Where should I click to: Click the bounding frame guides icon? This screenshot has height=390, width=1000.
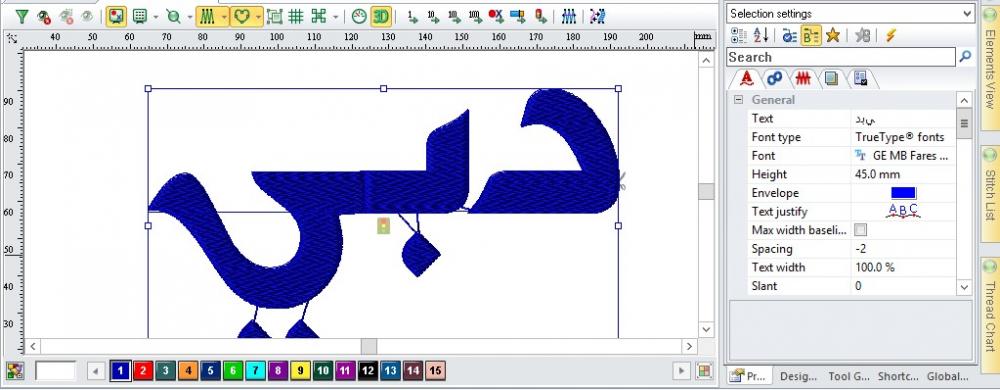tap(274, 17)
